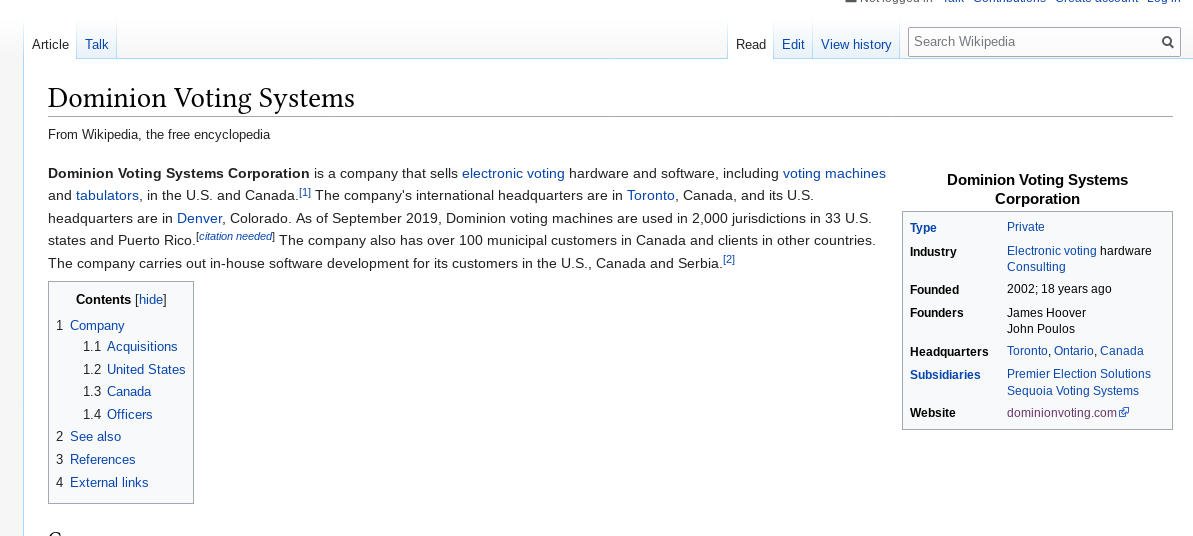Image resolution: width=1193 pixels, height=536 pixels.
Task: Click the Founders label in the infobox
Action: (937, 313)
